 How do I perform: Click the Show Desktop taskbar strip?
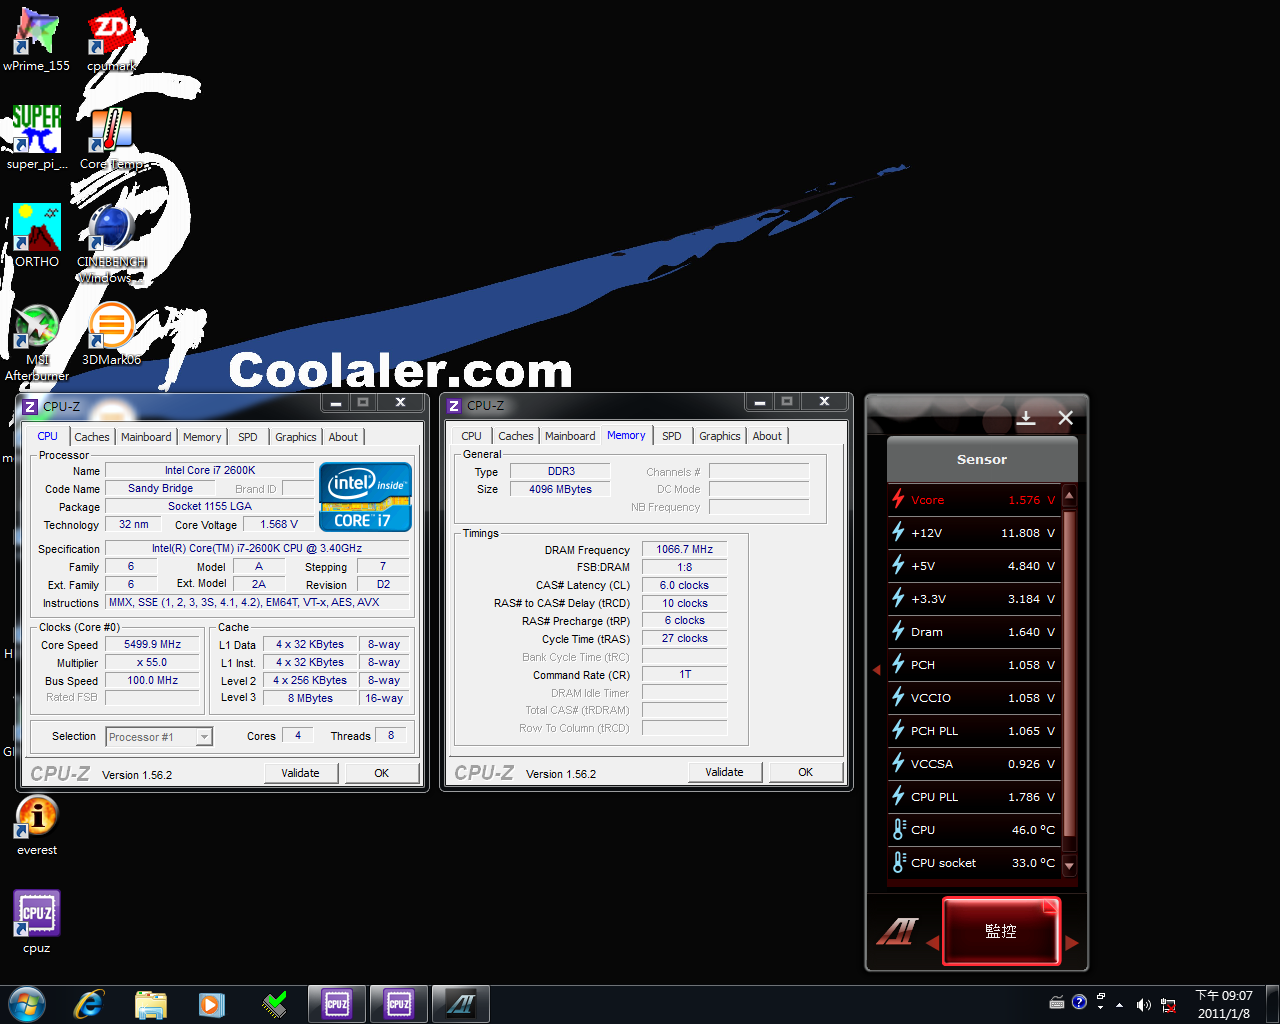pyautogui.click(x=1273, y=1004)
